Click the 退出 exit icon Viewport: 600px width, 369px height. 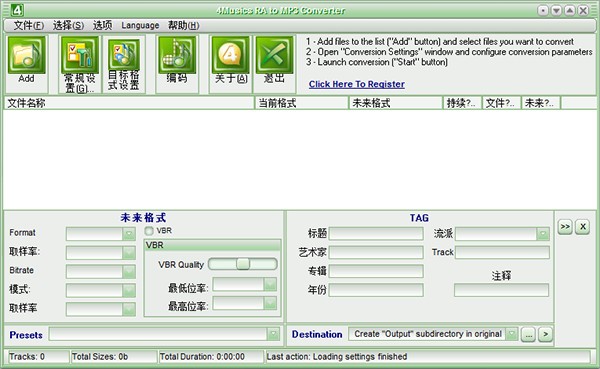pyautogui.click(x=274, y=55)
